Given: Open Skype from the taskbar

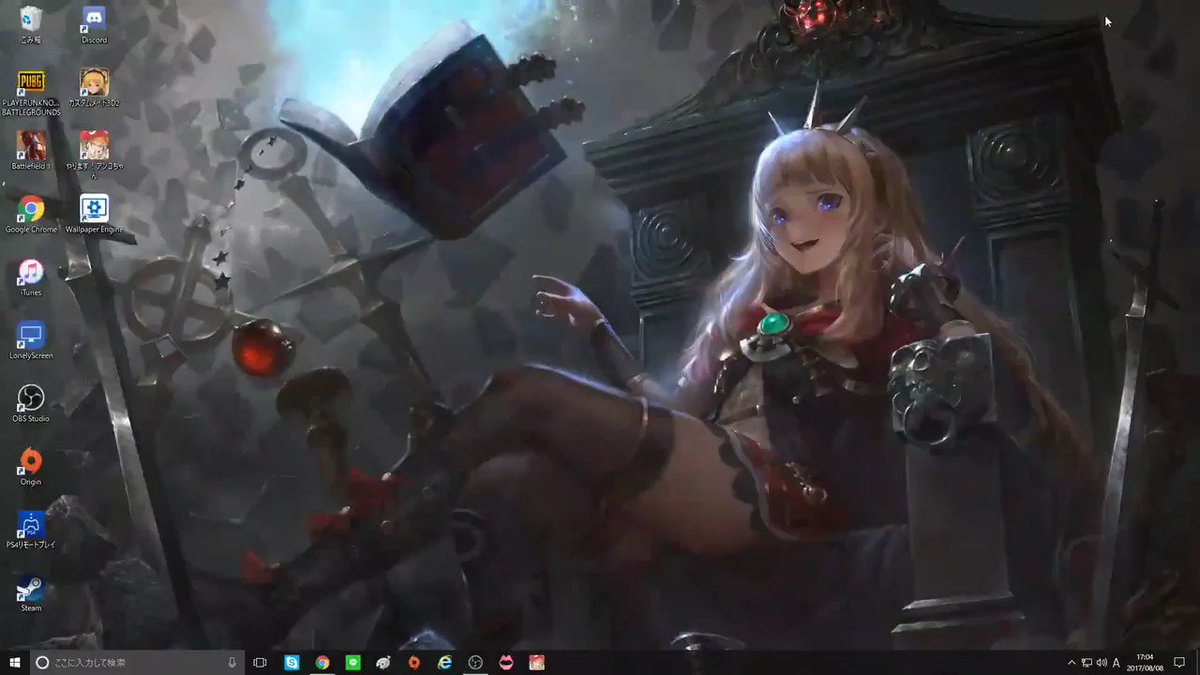Looking at the screenshot, I should [x=292, y=662].
